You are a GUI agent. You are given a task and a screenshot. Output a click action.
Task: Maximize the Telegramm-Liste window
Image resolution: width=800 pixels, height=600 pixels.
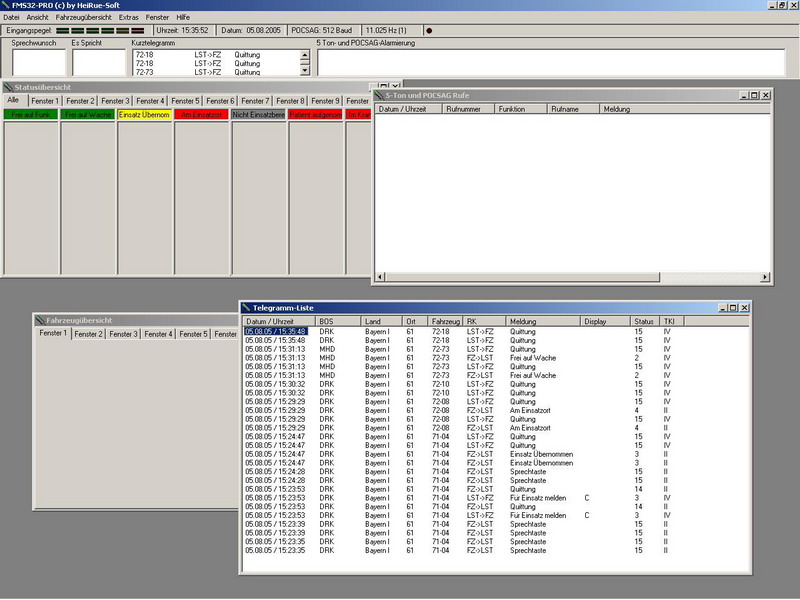(x=731, y=308)
